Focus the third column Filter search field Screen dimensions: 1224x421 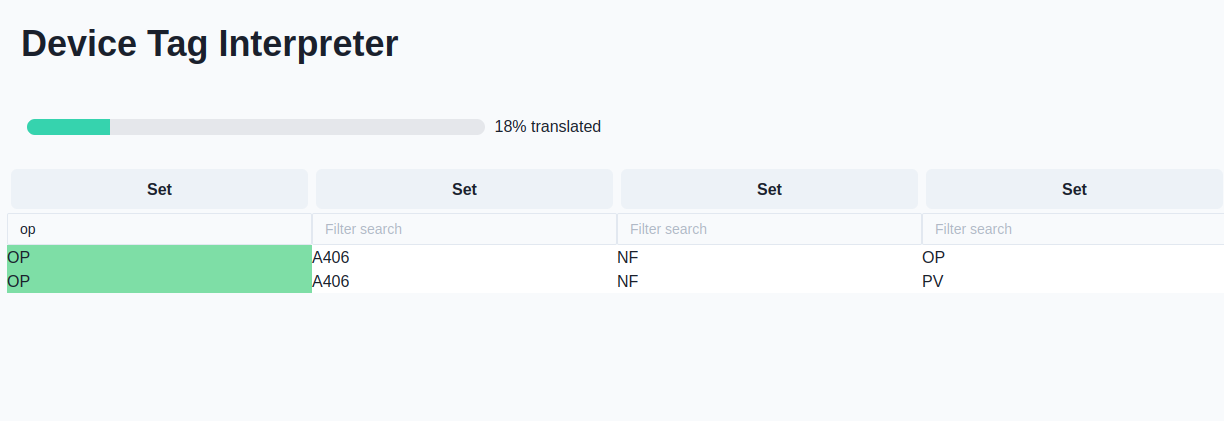click(x=769, y=229)
